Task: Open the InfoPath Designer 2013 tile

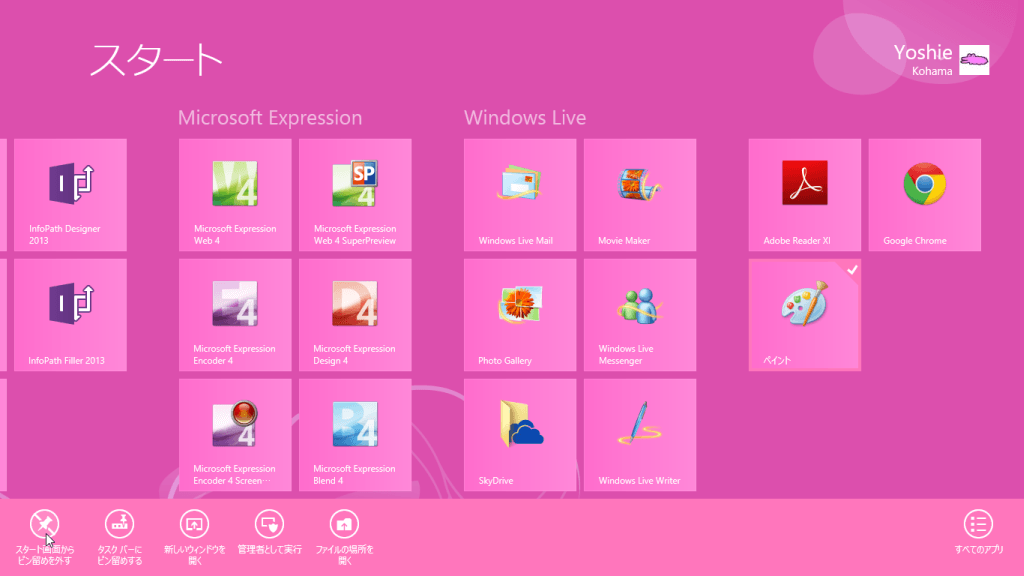Action: click(71, 195)
